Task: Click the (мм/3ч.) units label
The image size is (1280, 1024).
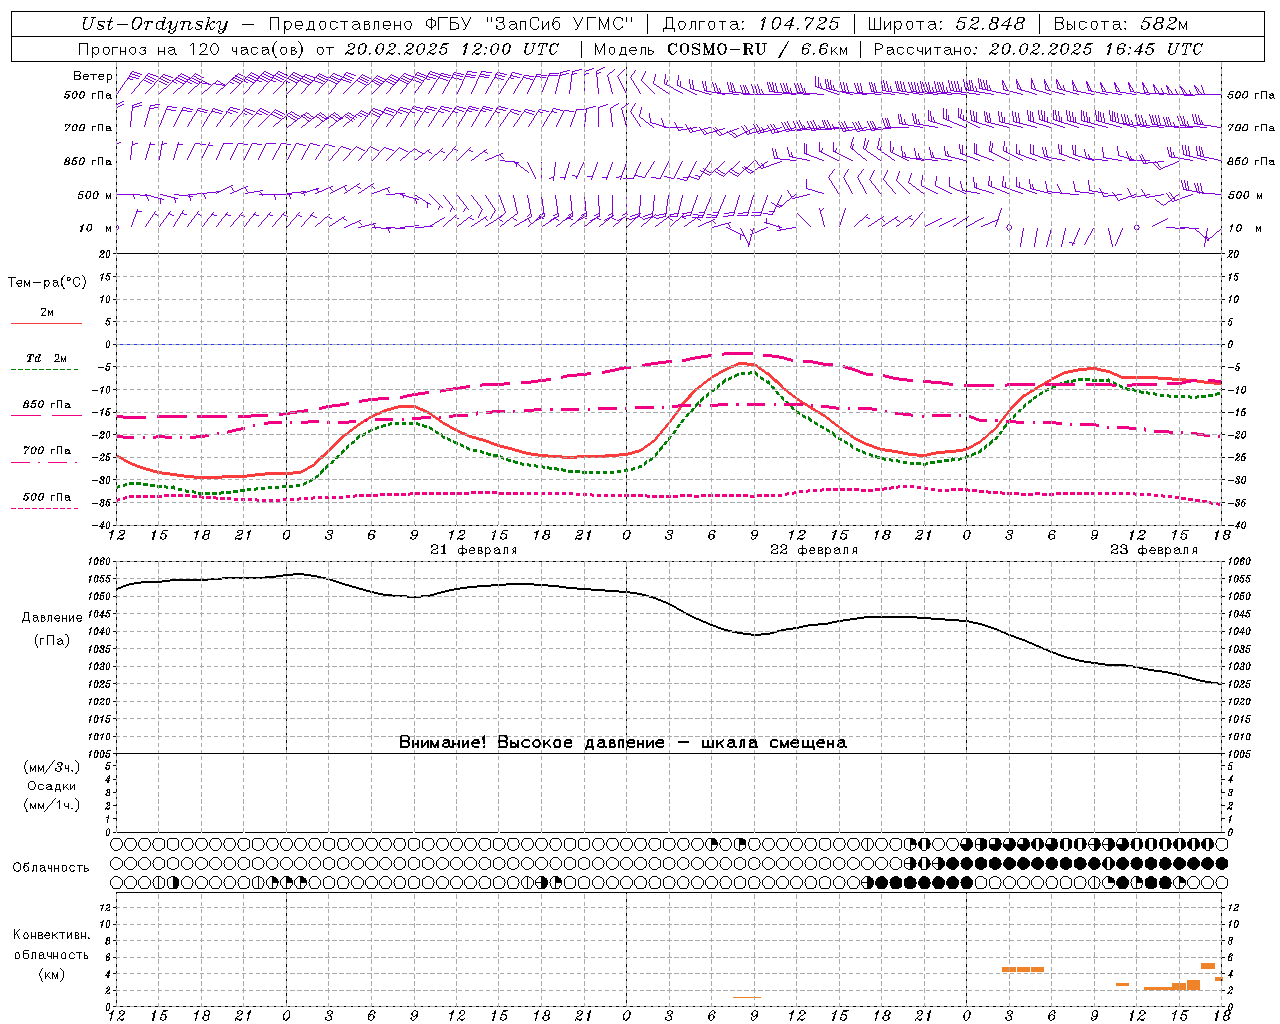Action: pos(51,767)
